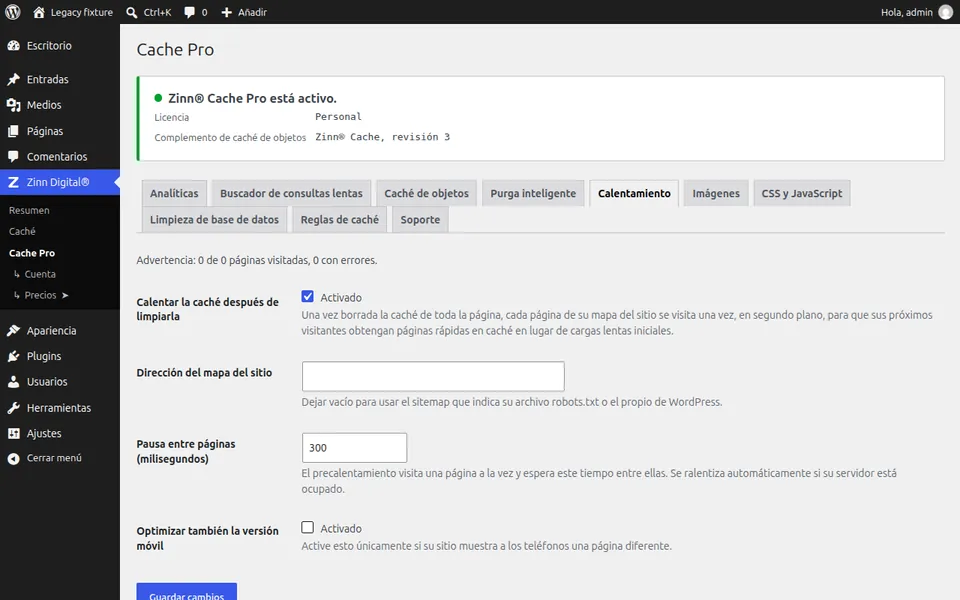This screenshot has width=960, height=600.
Task: Click the Añadir new content label
Action: tap(252, 12)
